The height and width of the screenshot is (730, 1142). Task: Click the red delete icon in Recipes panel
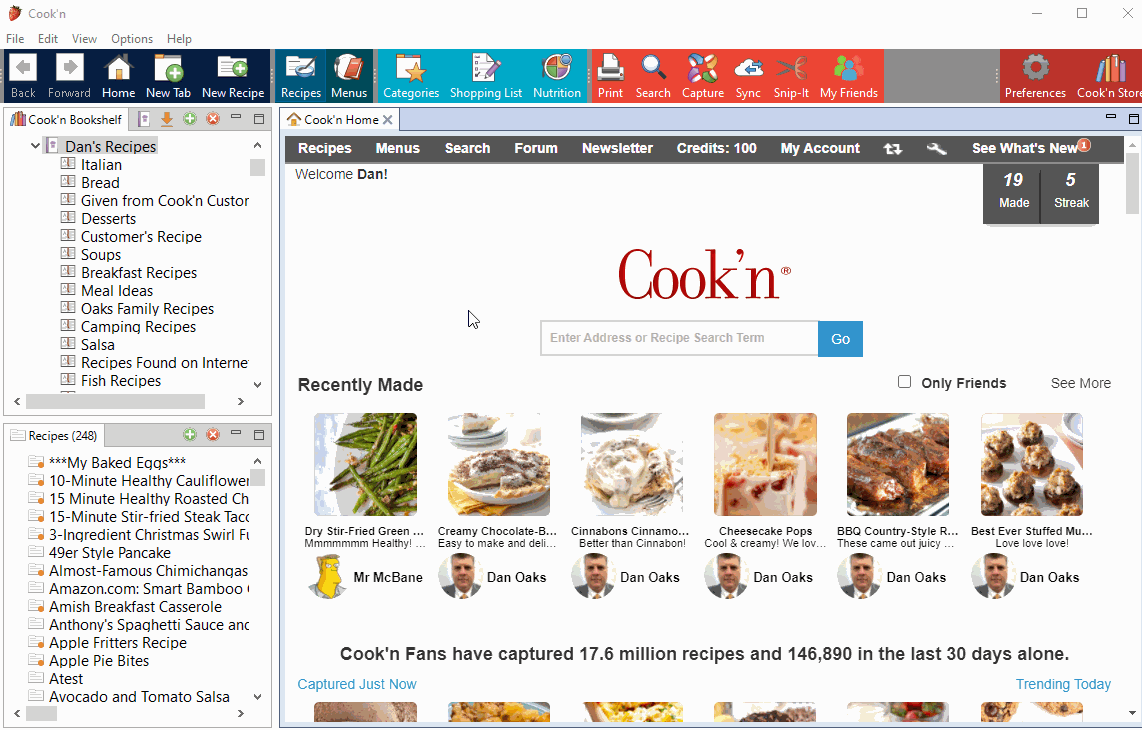[x=213, y=435]
